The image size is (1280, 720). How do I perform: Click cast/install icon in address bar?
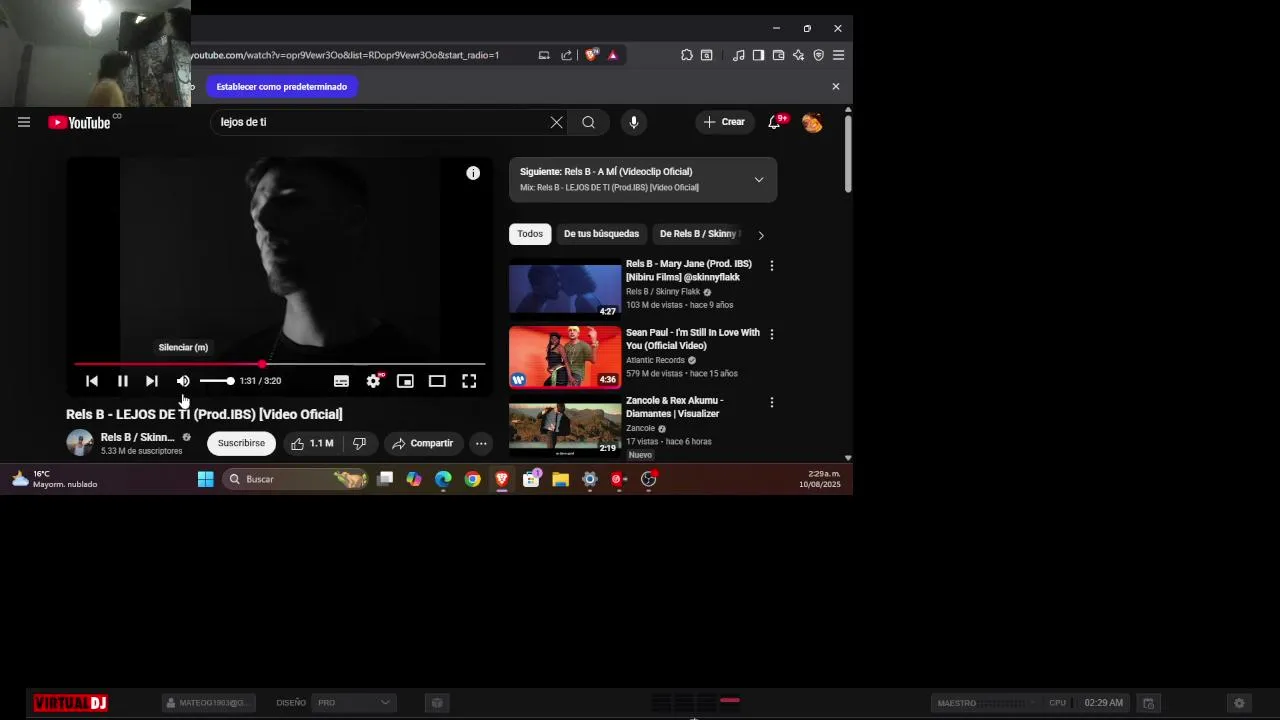[544, 55]
